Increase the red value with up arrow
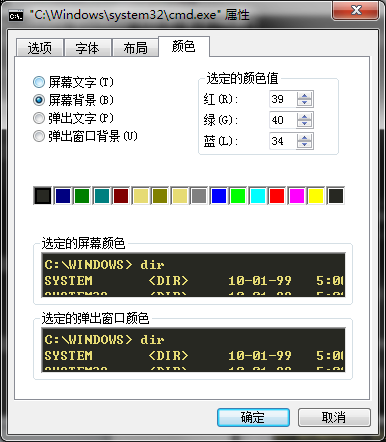 click(304, 95)
